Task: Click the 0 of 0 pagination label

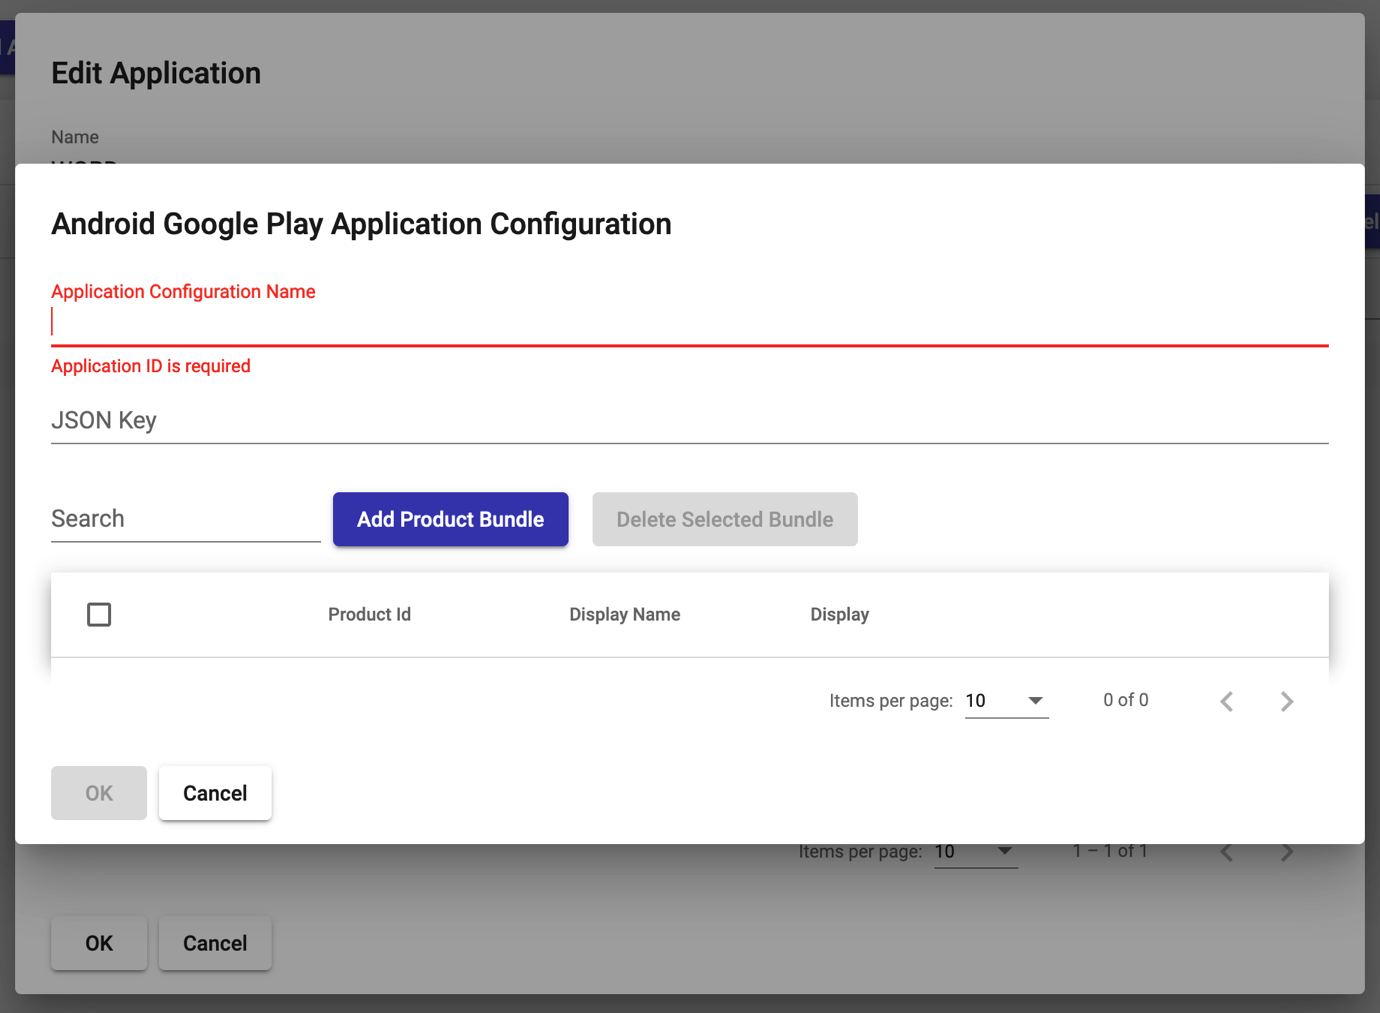Action: coord(1125,700)
